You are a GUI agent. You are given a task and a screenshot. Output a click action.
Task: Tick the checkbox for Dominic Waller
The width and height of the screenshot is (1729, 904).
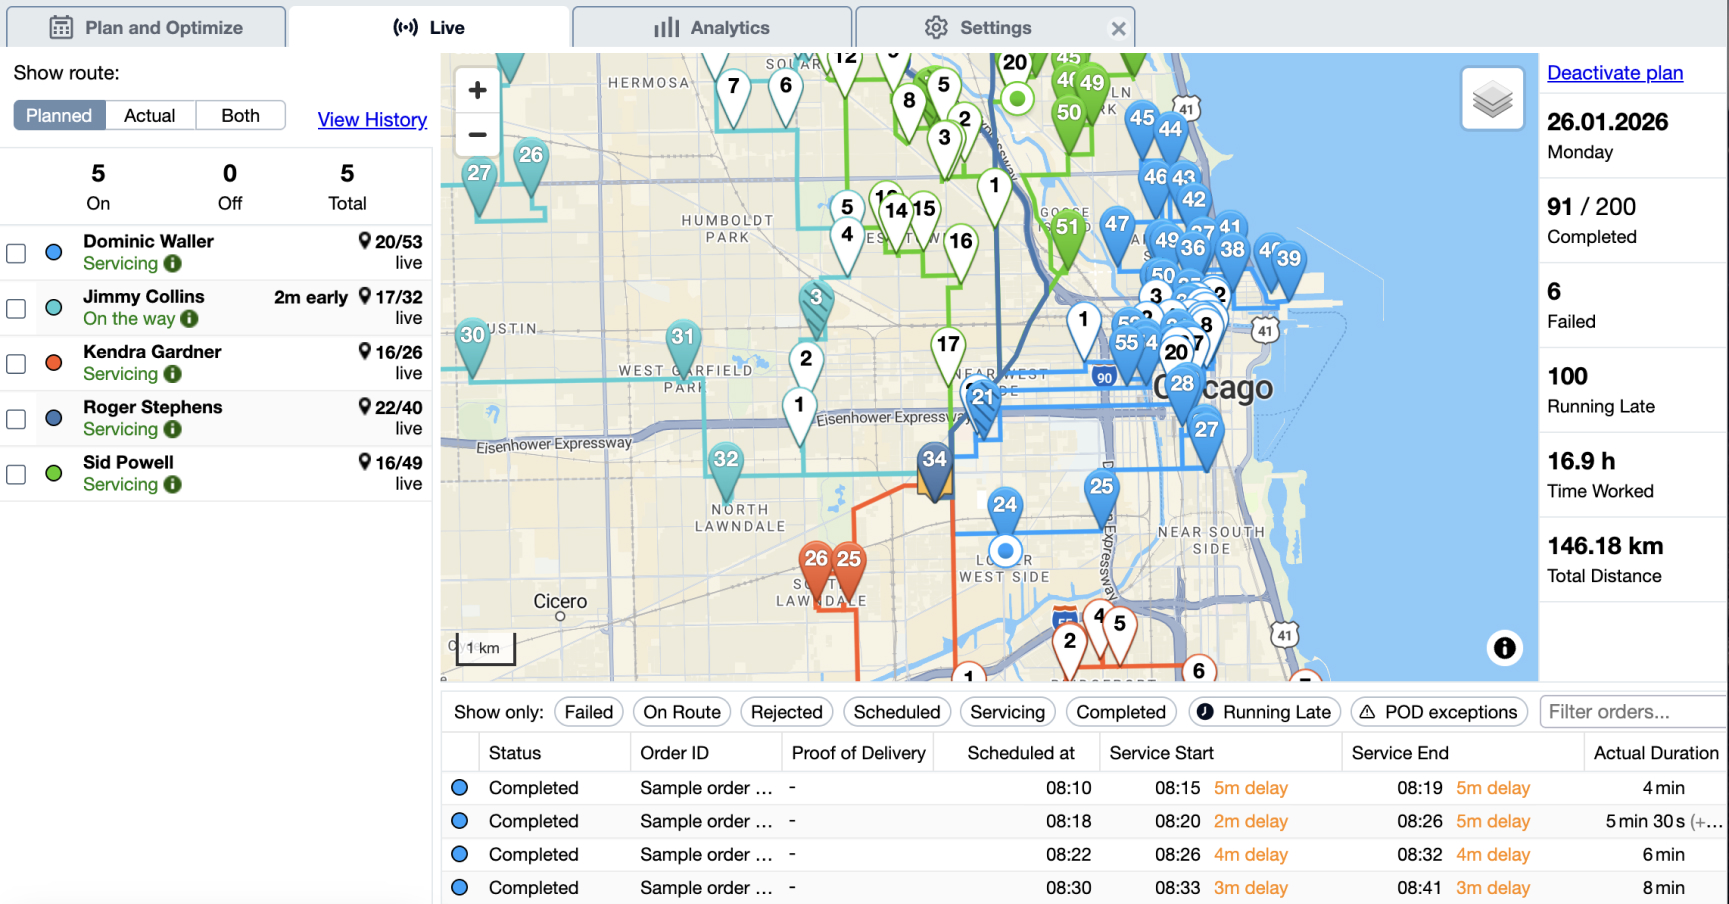click(16, 253)
